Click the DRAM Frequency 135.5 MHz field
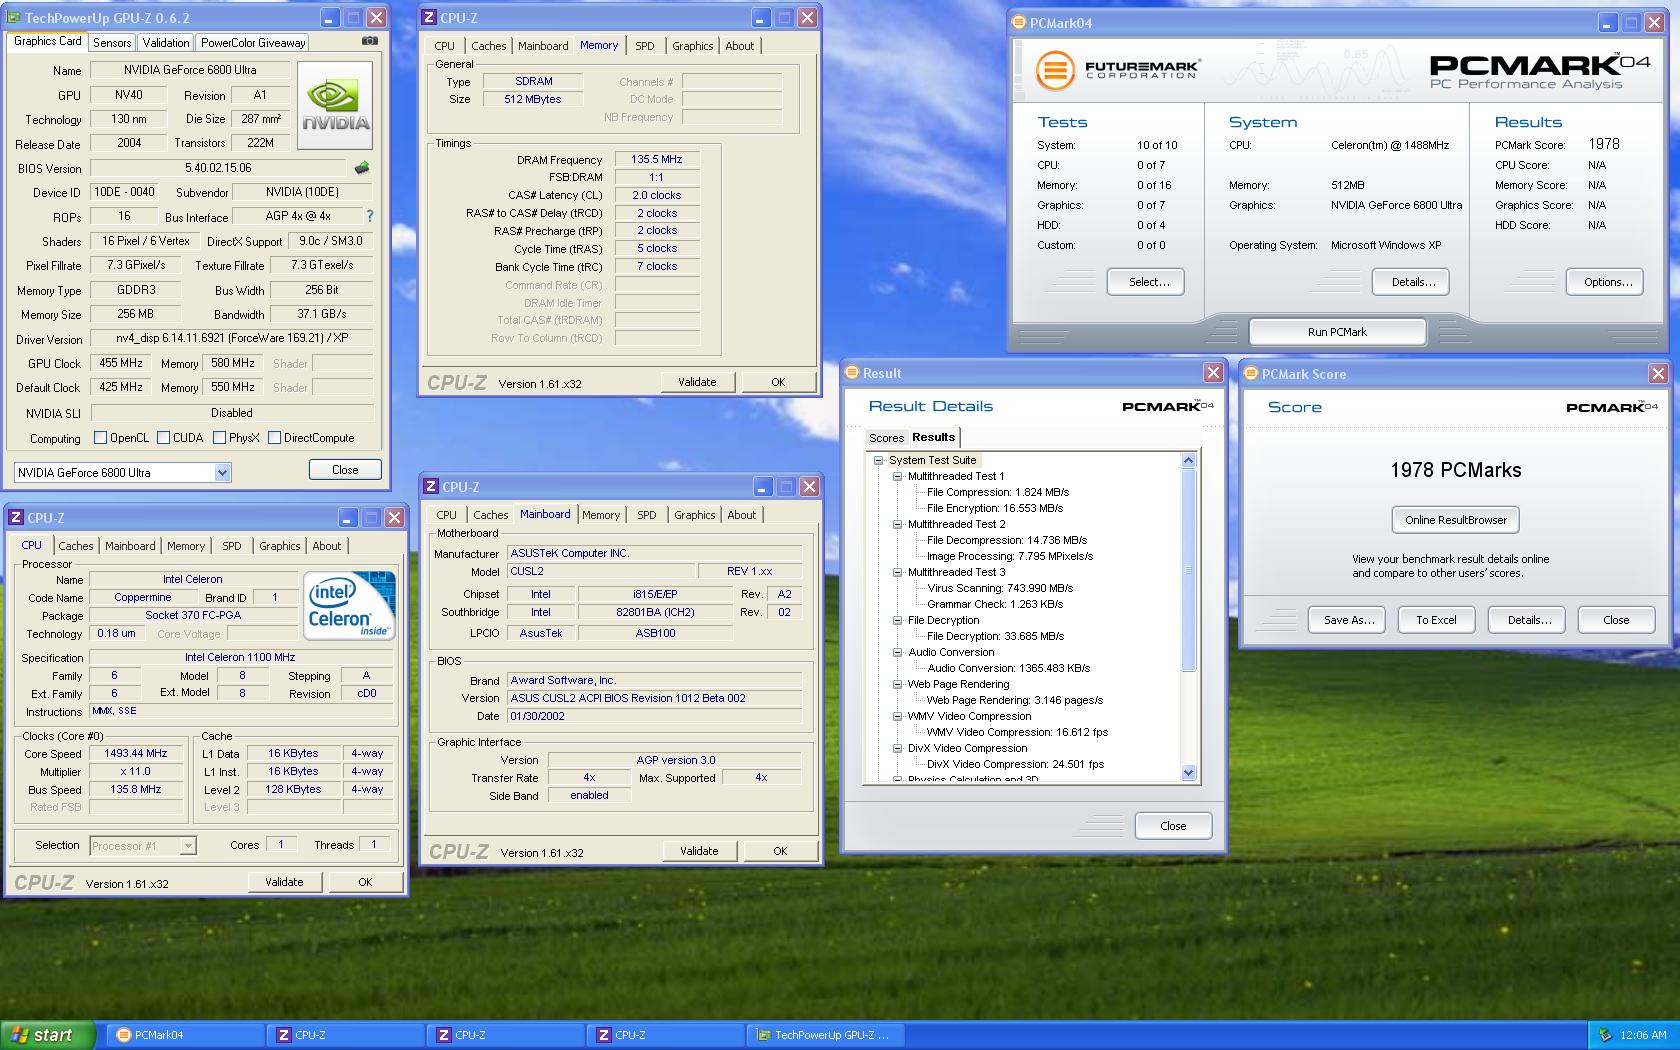The image size is (1680, 1050). pos(656,159)
